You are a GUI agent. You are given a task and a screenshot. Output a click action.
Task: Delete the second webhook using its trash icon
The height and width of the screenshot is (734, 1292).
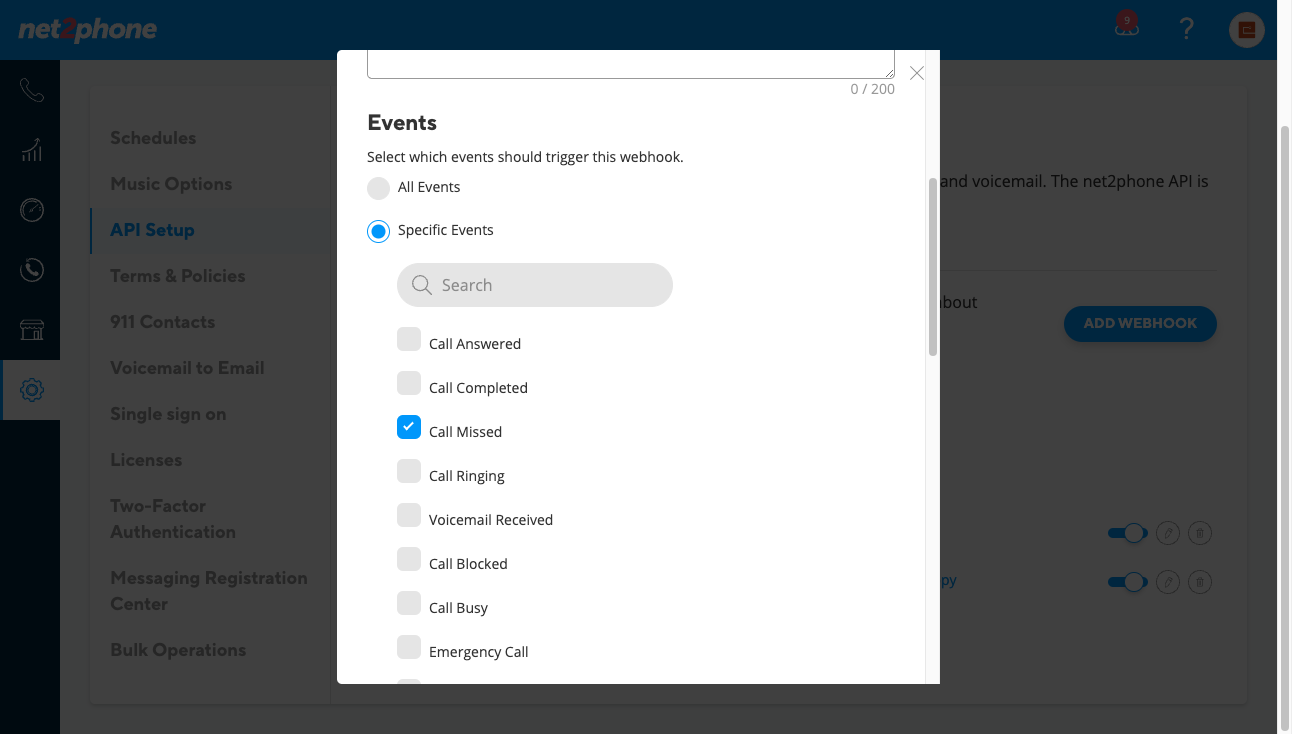pyautogui.click(x=1200, y=581)
